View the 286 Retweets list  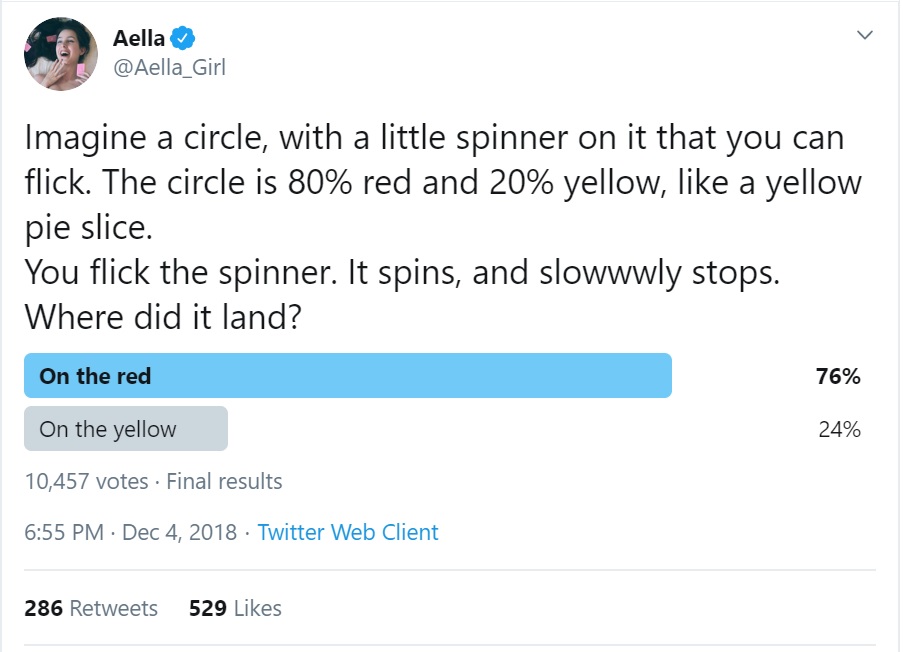[91, 608]
